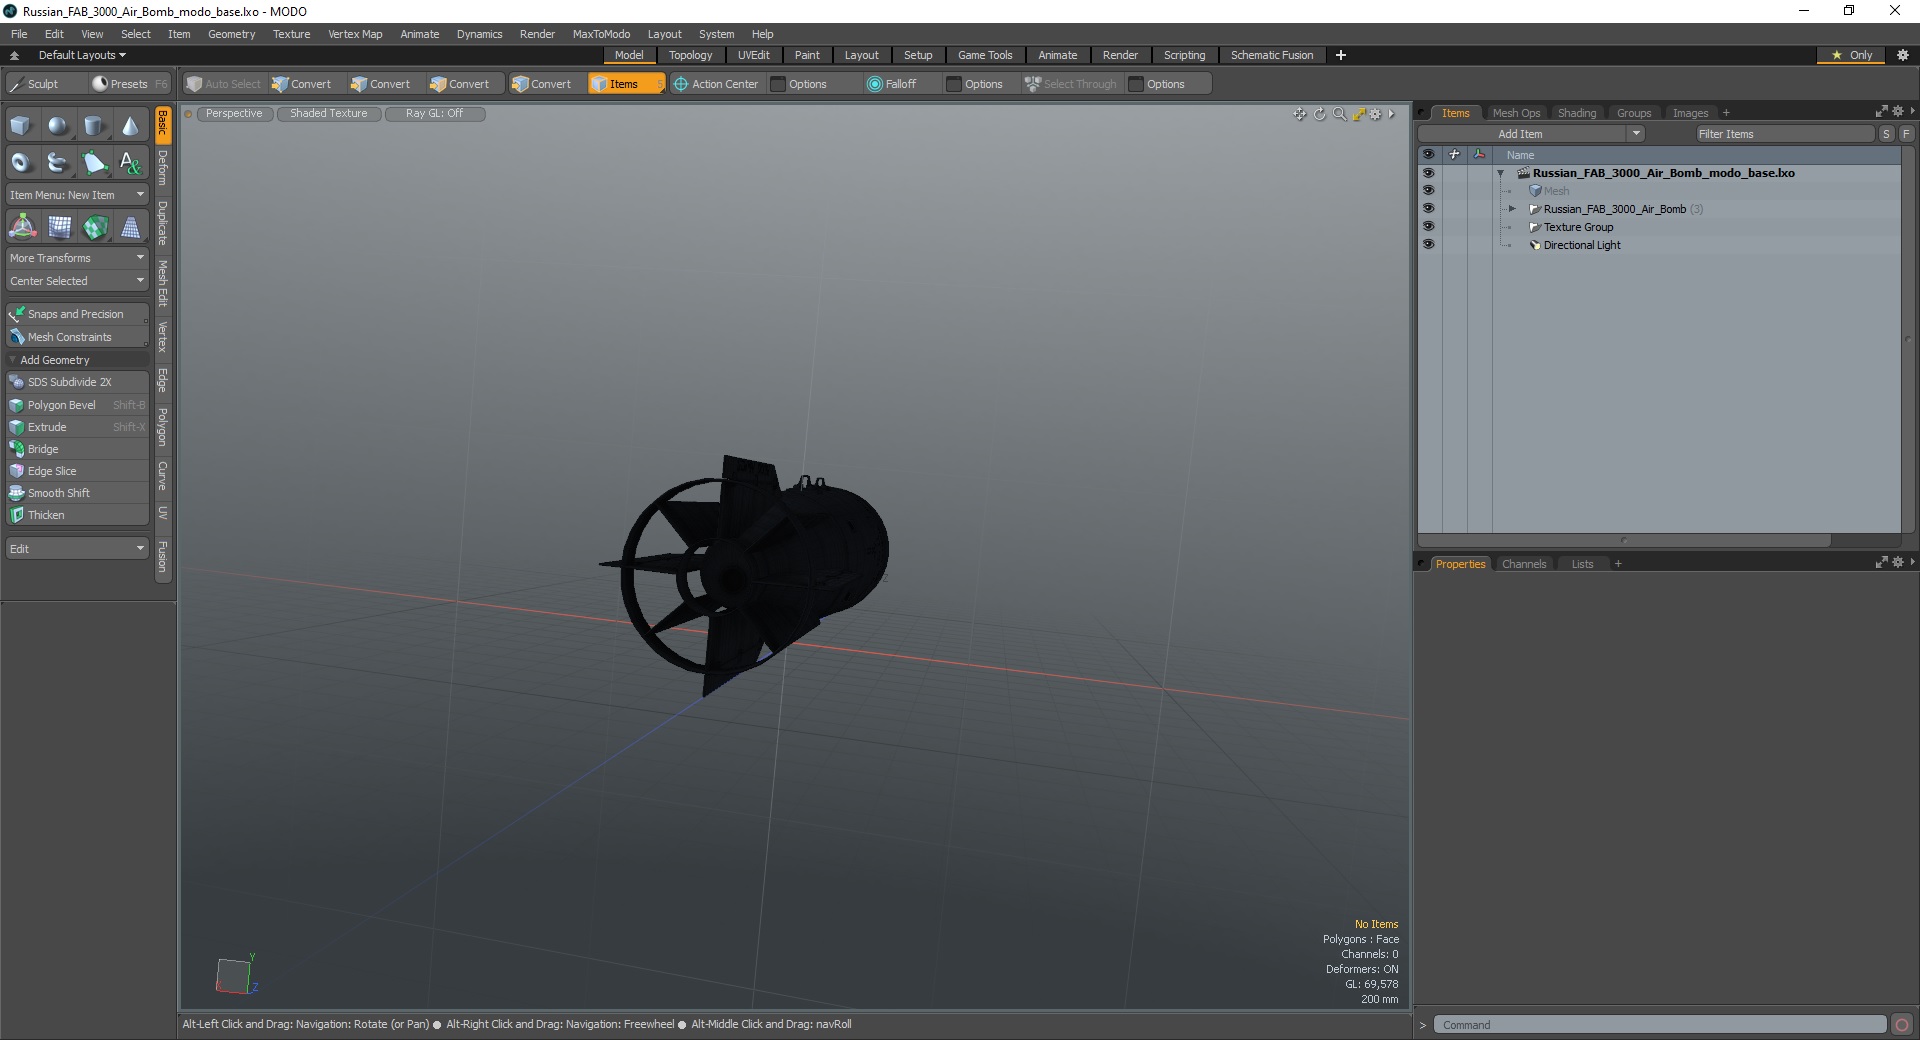Open the Vertex Map menu
This screenshot has height=1040, width=1920.
355,34
